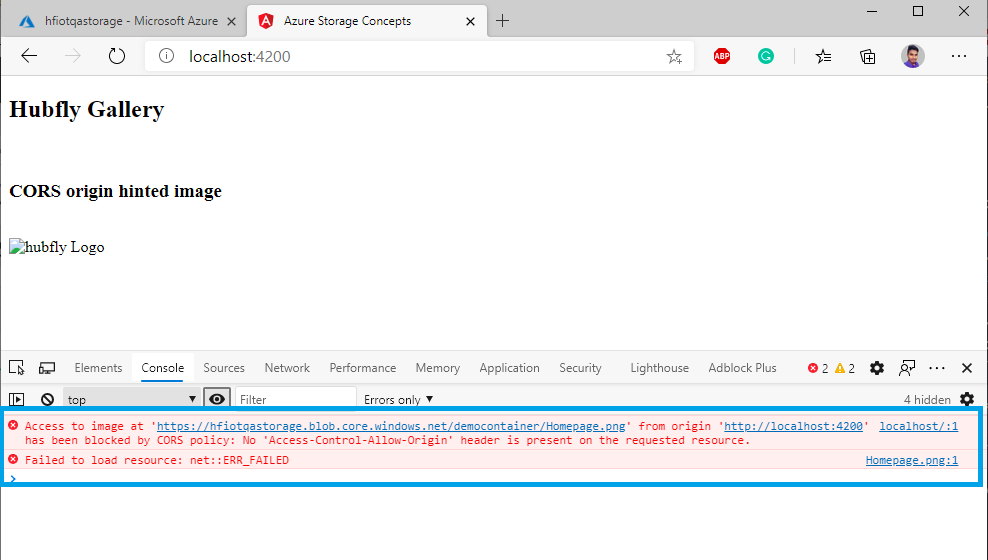This screenshot has width=988, height=560.
Task: Open the Adblock Plus DevTools panel
Action: click(x=742, y=368)
